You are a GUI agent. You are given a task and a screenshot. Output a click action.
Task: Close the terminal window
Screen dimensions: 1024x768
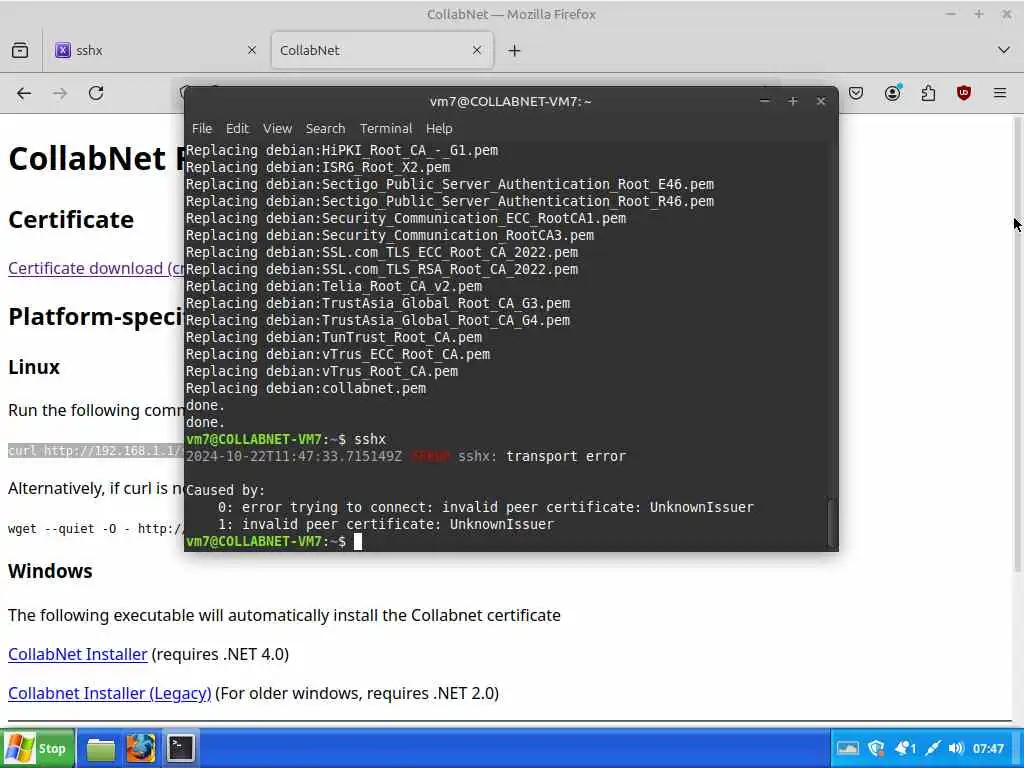[821, 101]
